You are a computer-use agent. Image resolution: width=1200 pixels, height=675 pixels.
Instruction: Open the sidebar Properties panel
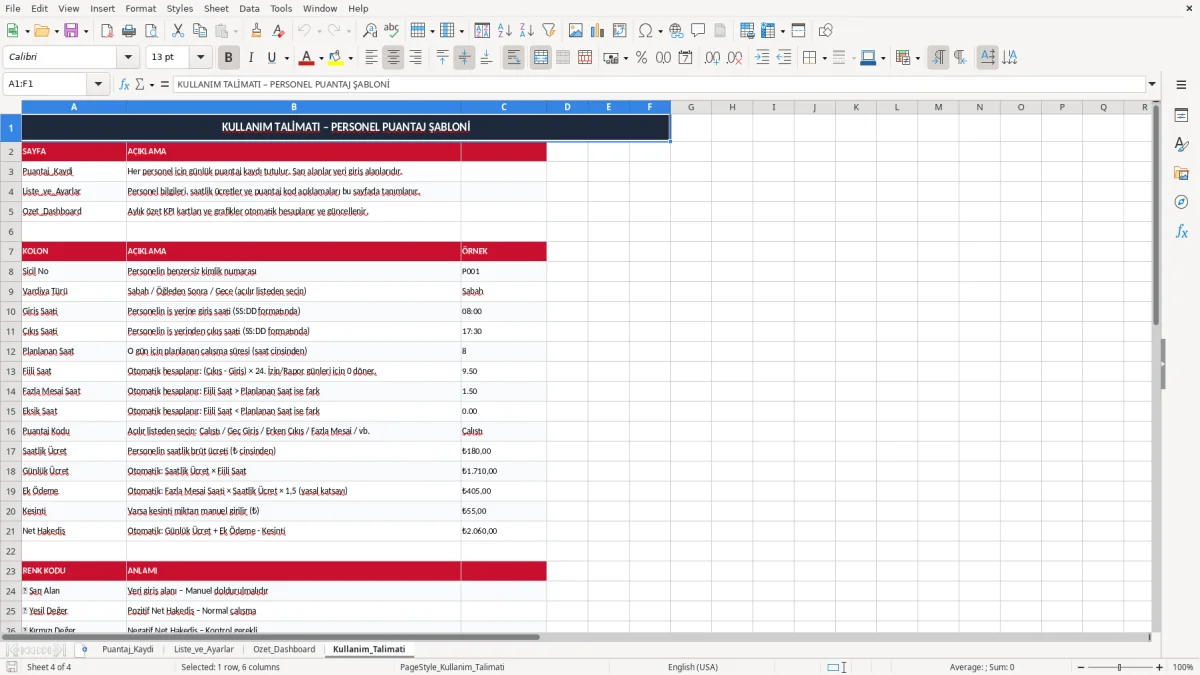(1181, 115)
